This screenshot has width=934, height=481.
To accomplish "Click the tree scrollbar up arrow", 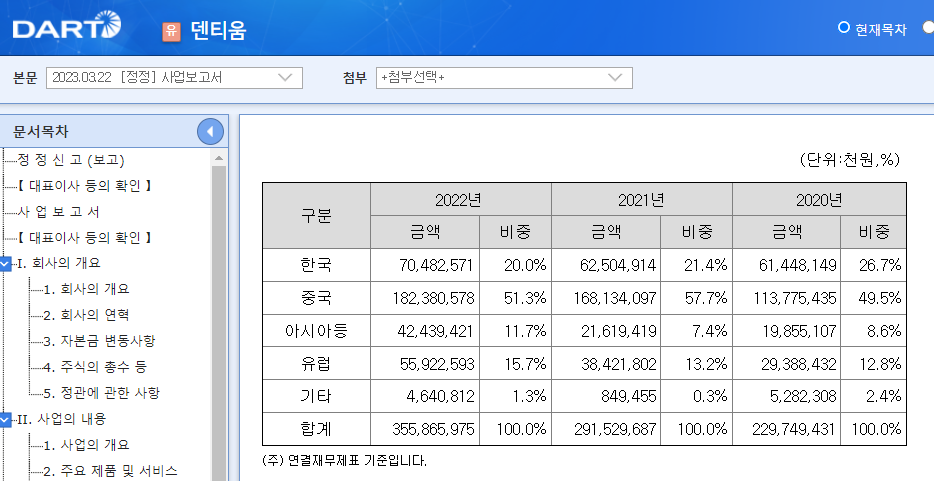I will pos(219,158).
